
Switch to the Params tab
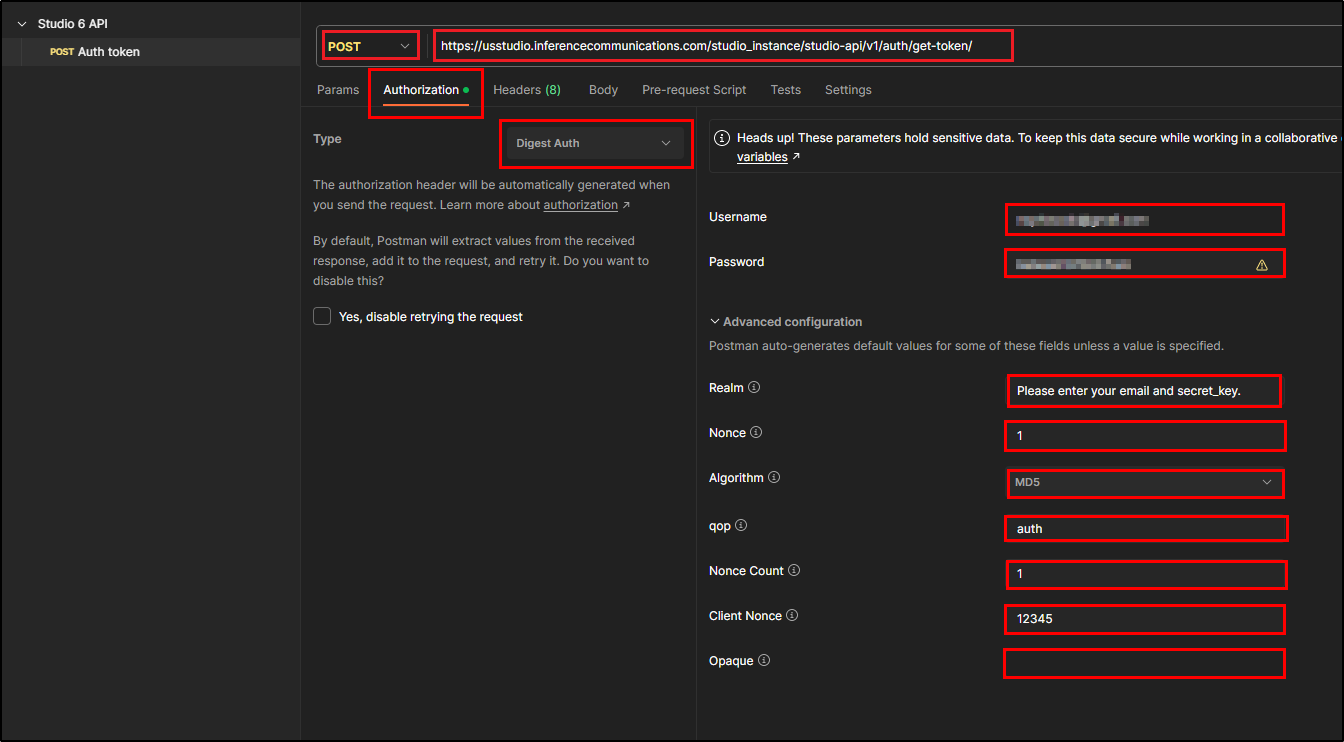(x=338, y=90)
